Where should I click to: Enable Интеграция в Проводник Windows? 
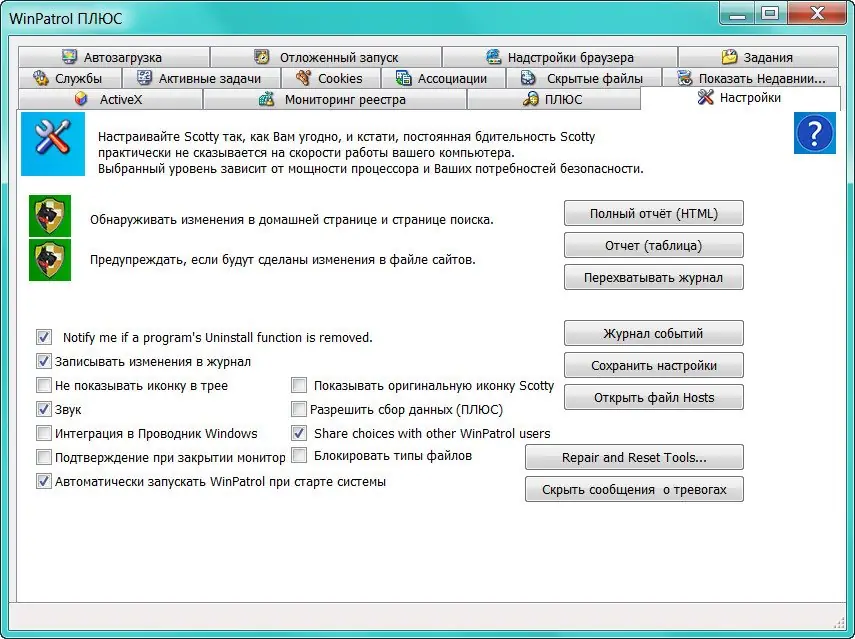pos(44,433)
